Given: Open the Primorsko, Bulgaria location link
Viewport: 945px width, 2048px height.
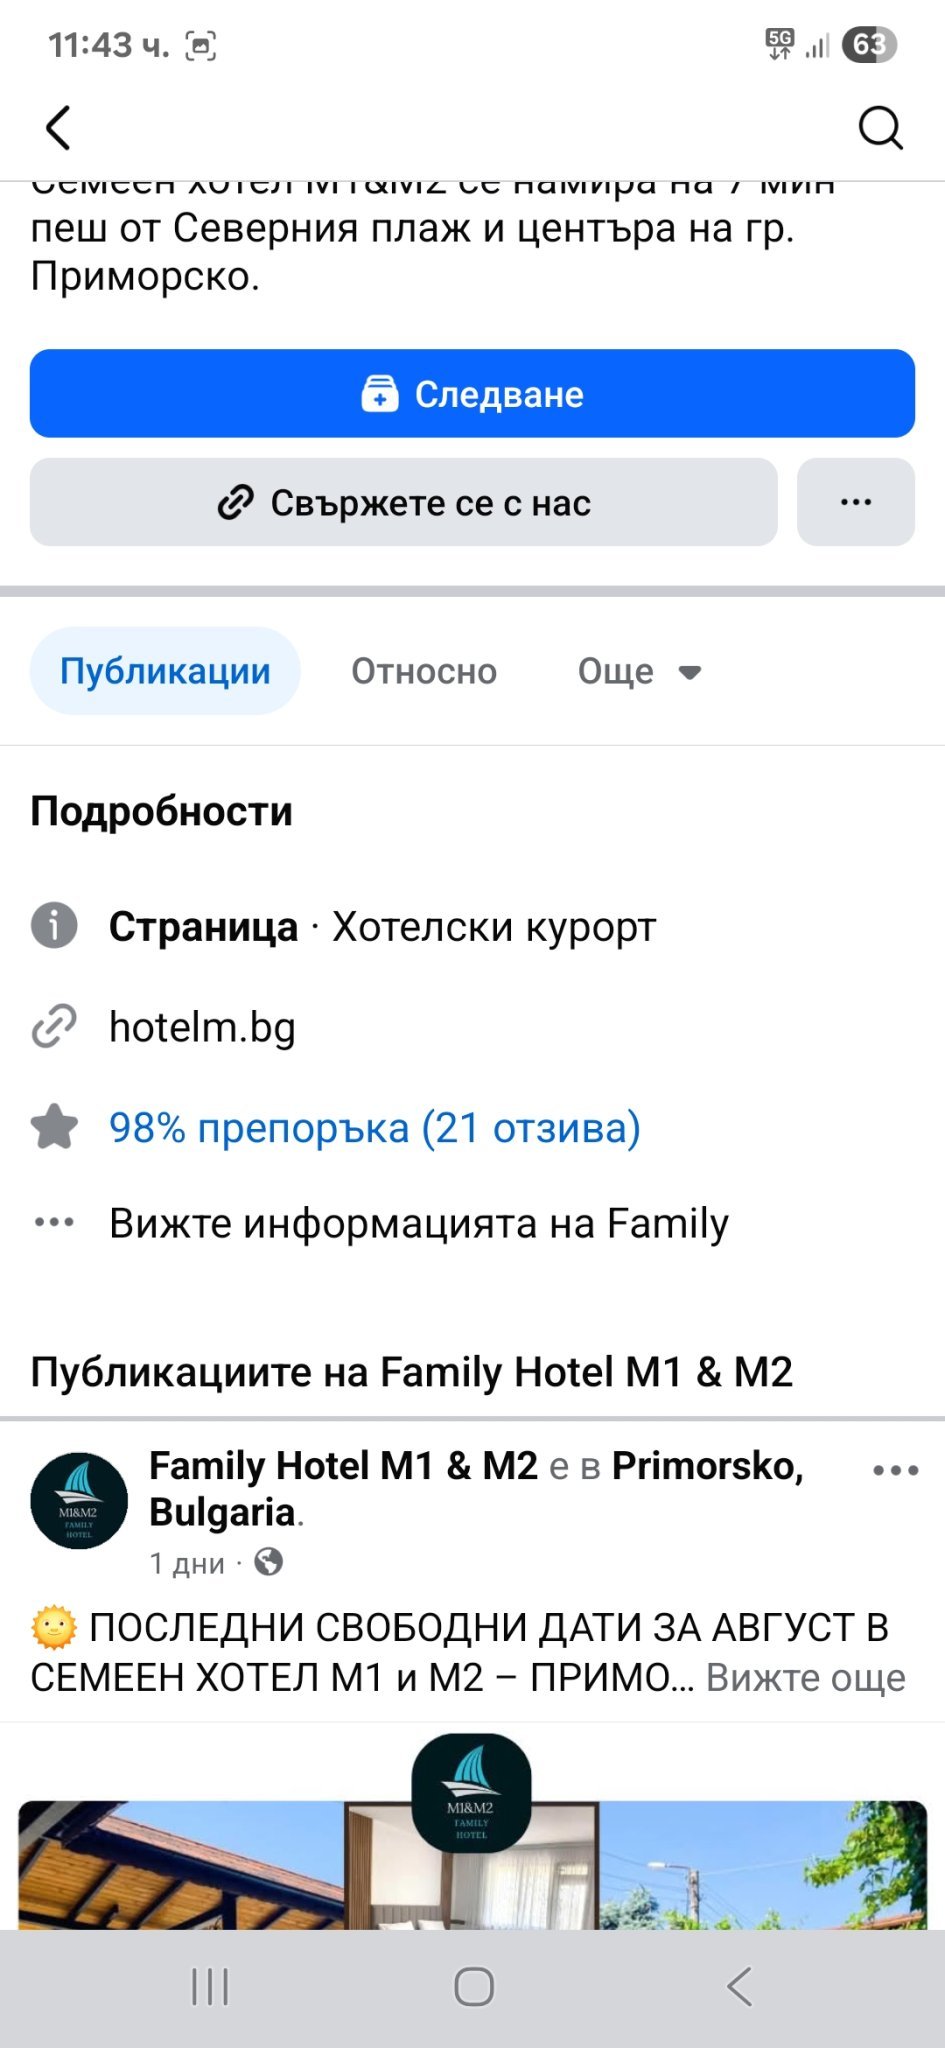Looking at the screenshot, I should tap(706, 1466).
